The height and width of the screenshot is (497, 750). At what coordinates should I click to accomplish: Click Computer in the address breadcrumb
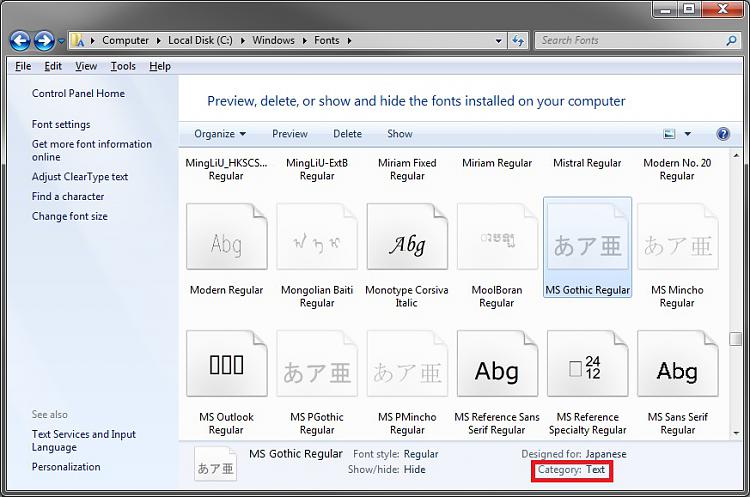125,41
